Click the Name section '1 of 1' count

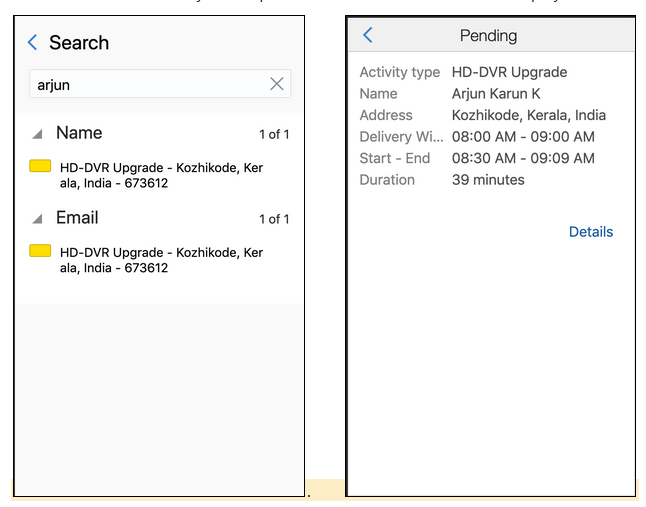274,134
